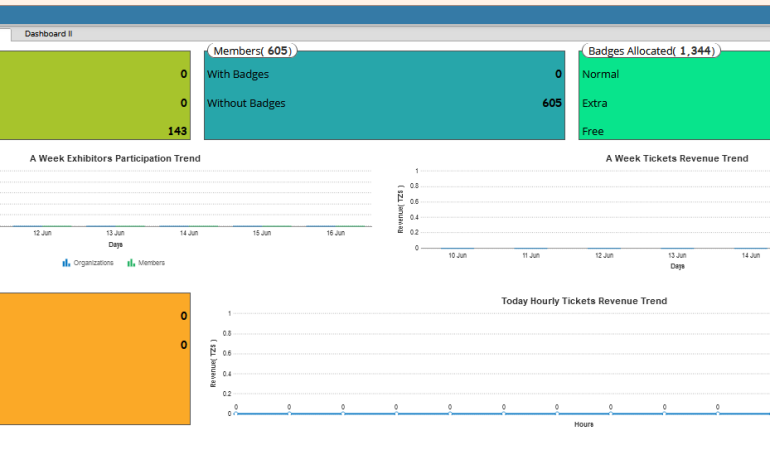Select the With Badges row
This screenshot has height=450, width=770.
coord(238,74)
